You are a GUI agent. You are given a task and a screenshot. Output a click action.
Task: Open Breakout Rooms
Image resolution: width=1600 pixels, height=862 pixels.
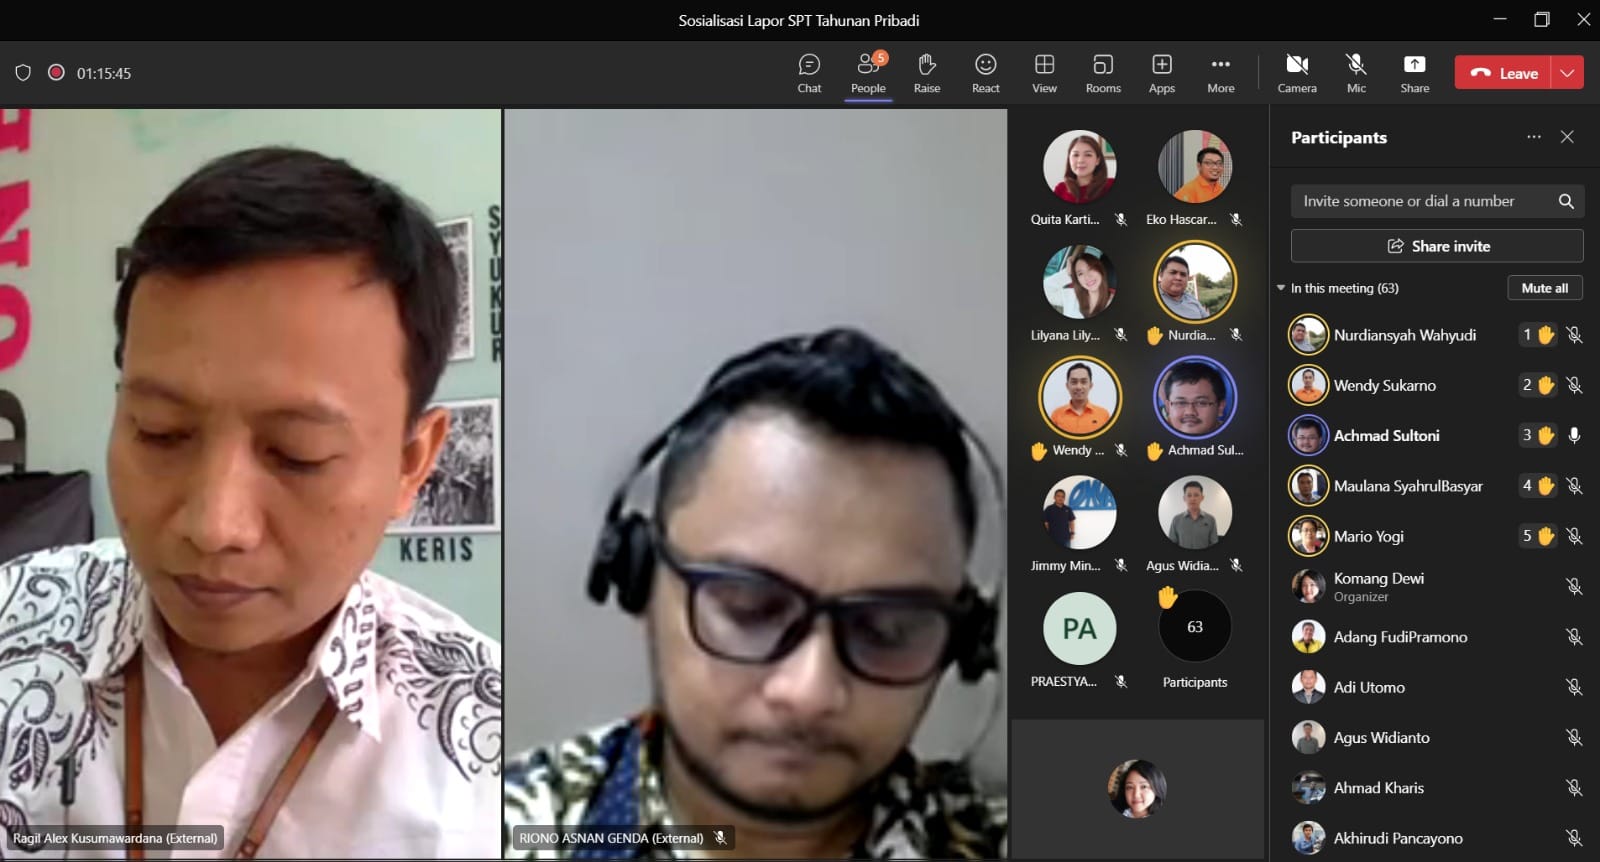coord(1102,73)
